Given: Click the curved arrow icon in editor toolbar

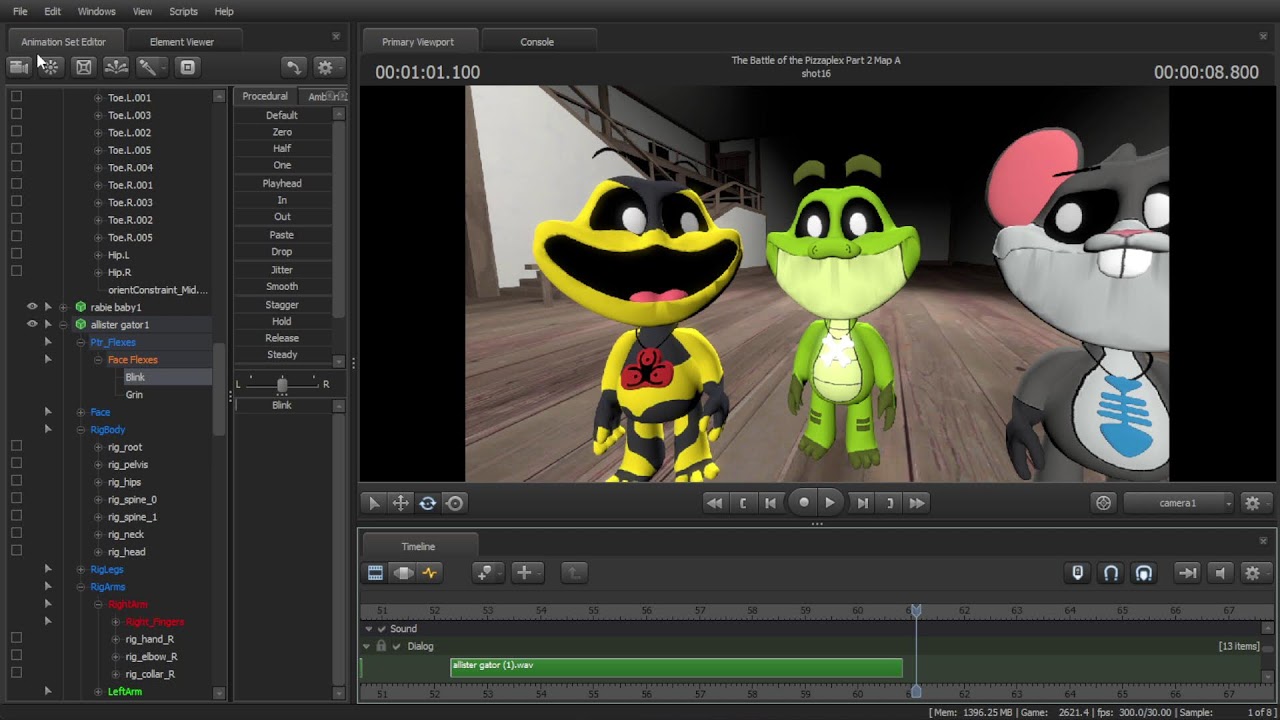Looking at the screenshot, I should click(x=293, y=67).
